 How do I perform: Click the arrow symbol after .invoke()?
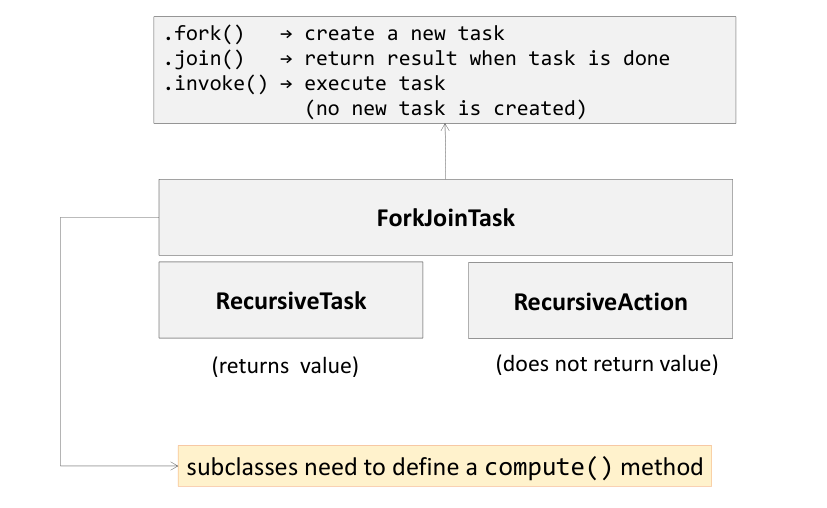coord(287,83)
